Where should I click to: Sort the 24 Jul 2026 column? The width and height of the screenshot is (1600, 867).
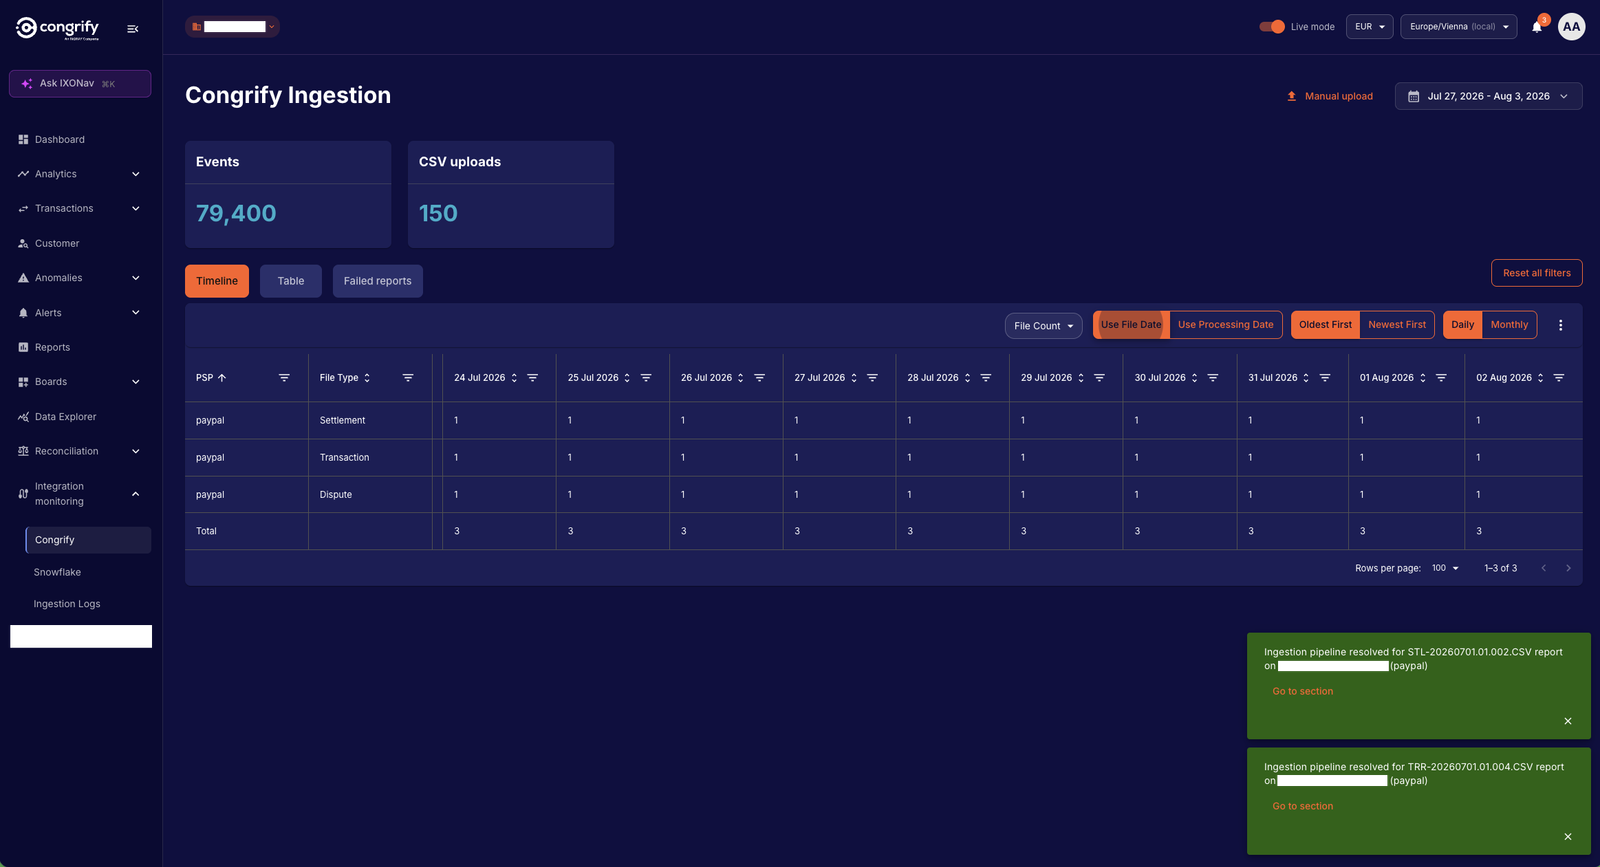[514, 378]
